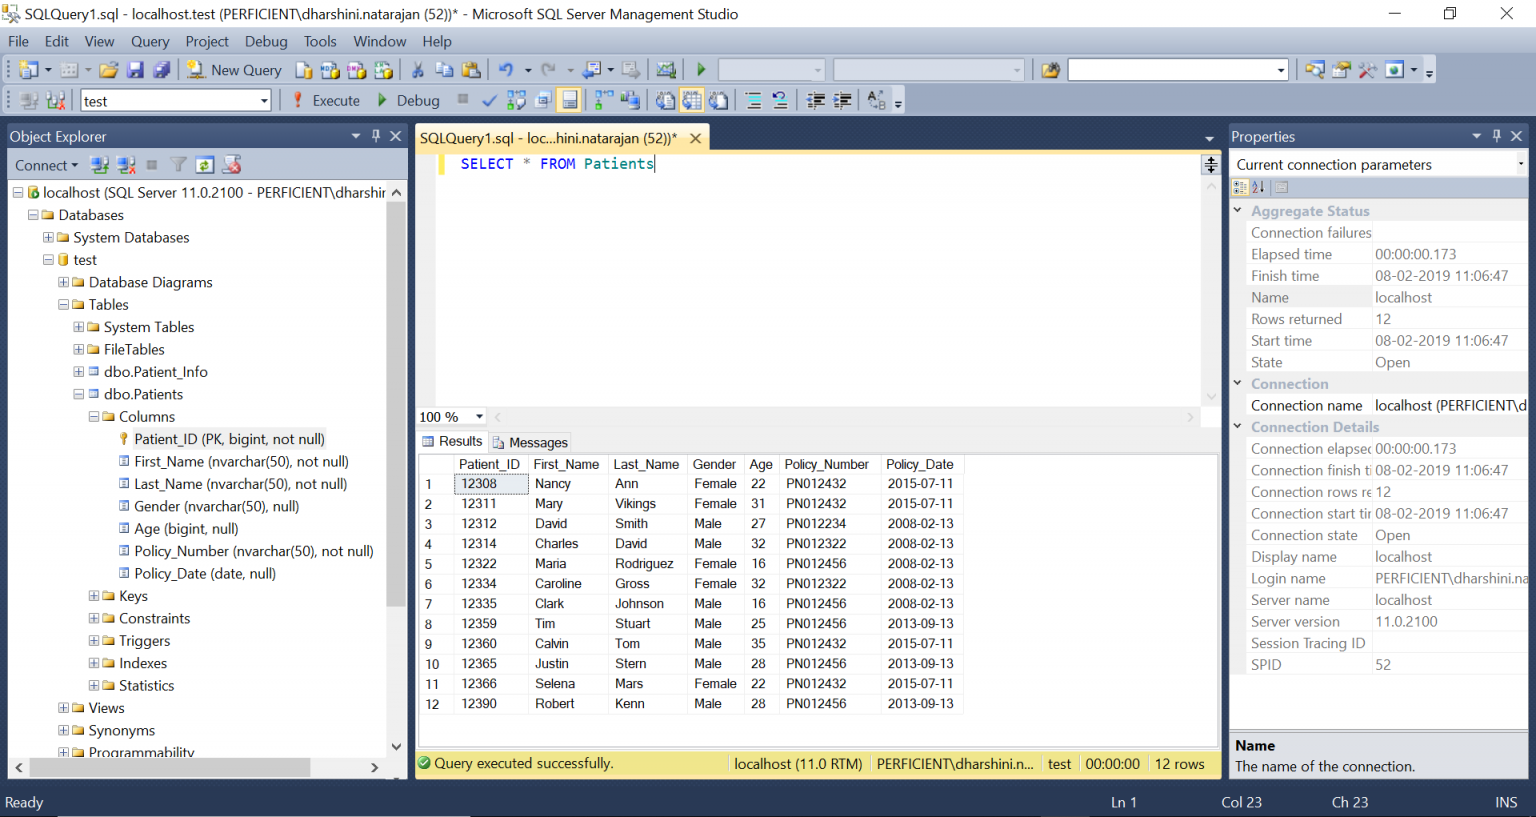Screen dimensions: 1536x817
Task: Pin the Properties panel with pushpin icon
Action: pyautogui.click(x=1496, y=136)
